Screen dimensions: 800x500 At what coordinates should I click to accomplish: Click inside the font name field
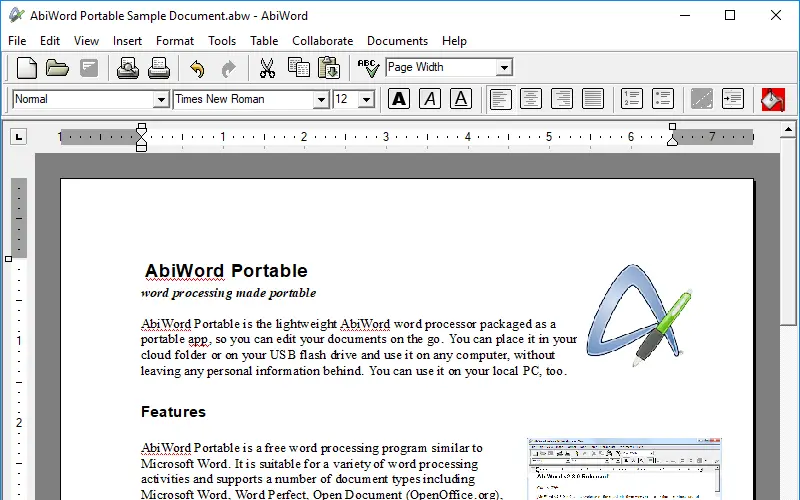point(244,99)
